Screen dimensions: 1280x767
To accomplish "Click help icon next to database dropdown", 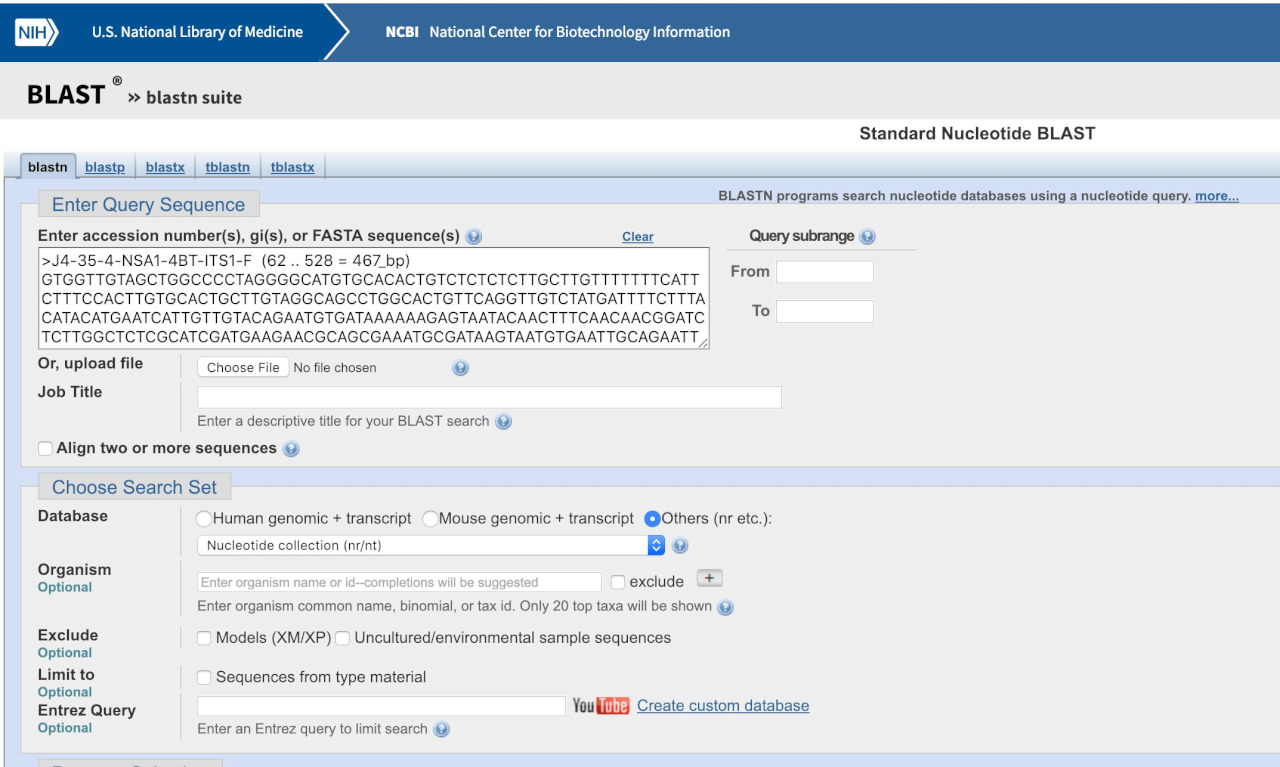I will (x=680, y=546).
